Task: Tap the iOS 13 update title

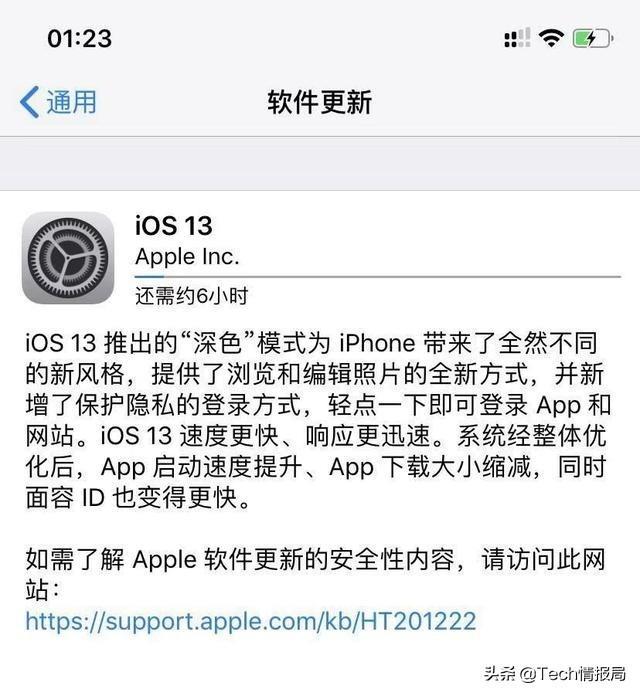Action: pyautogui.click(x=174, y=225)
